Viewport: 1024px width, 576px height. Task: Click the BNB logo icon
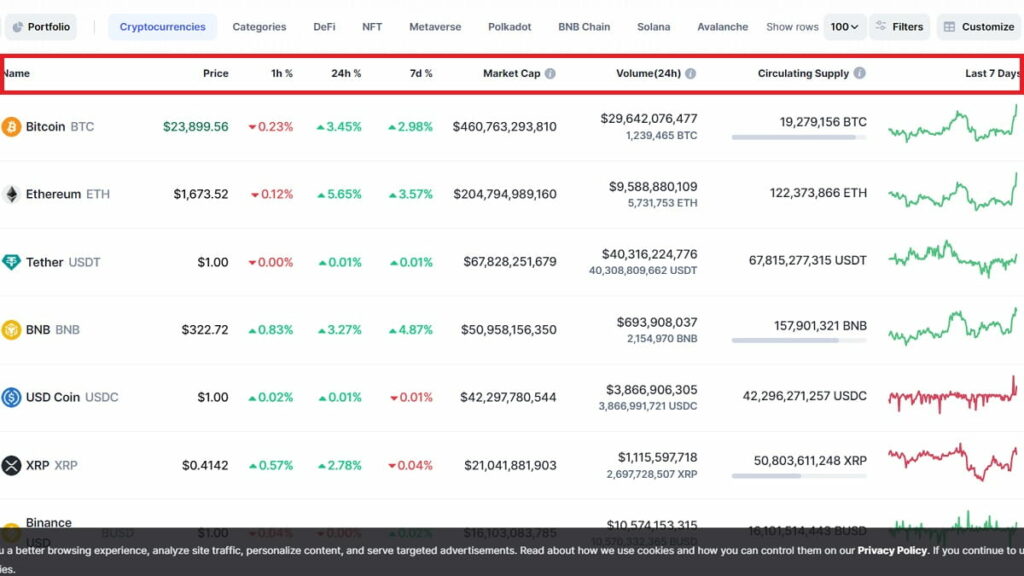[x=11, y=329]
